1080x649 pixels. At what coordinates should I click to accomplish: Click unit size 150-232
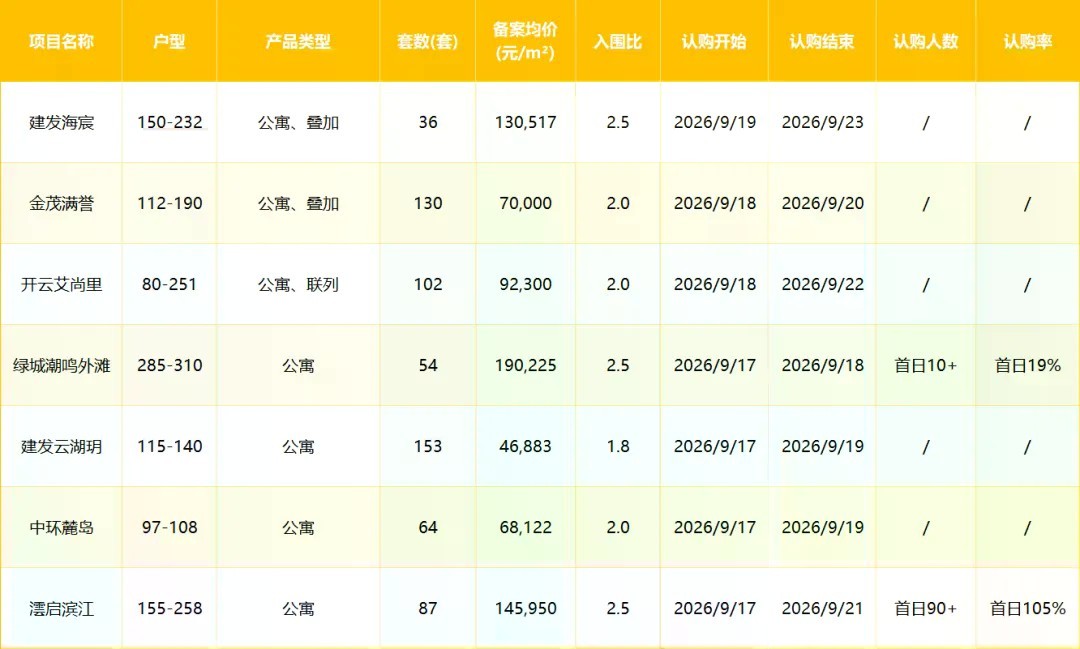pyautogui.click(x=169, y=123)
